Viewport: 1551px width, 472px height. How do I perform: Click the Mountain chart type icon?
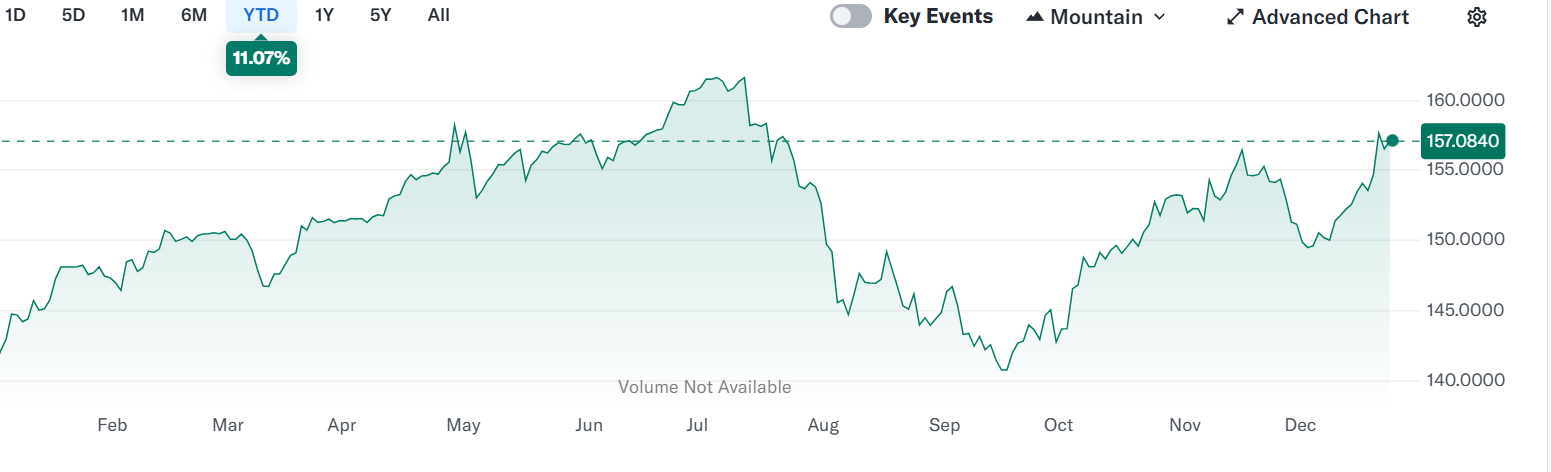click(x=1035, y=17)
